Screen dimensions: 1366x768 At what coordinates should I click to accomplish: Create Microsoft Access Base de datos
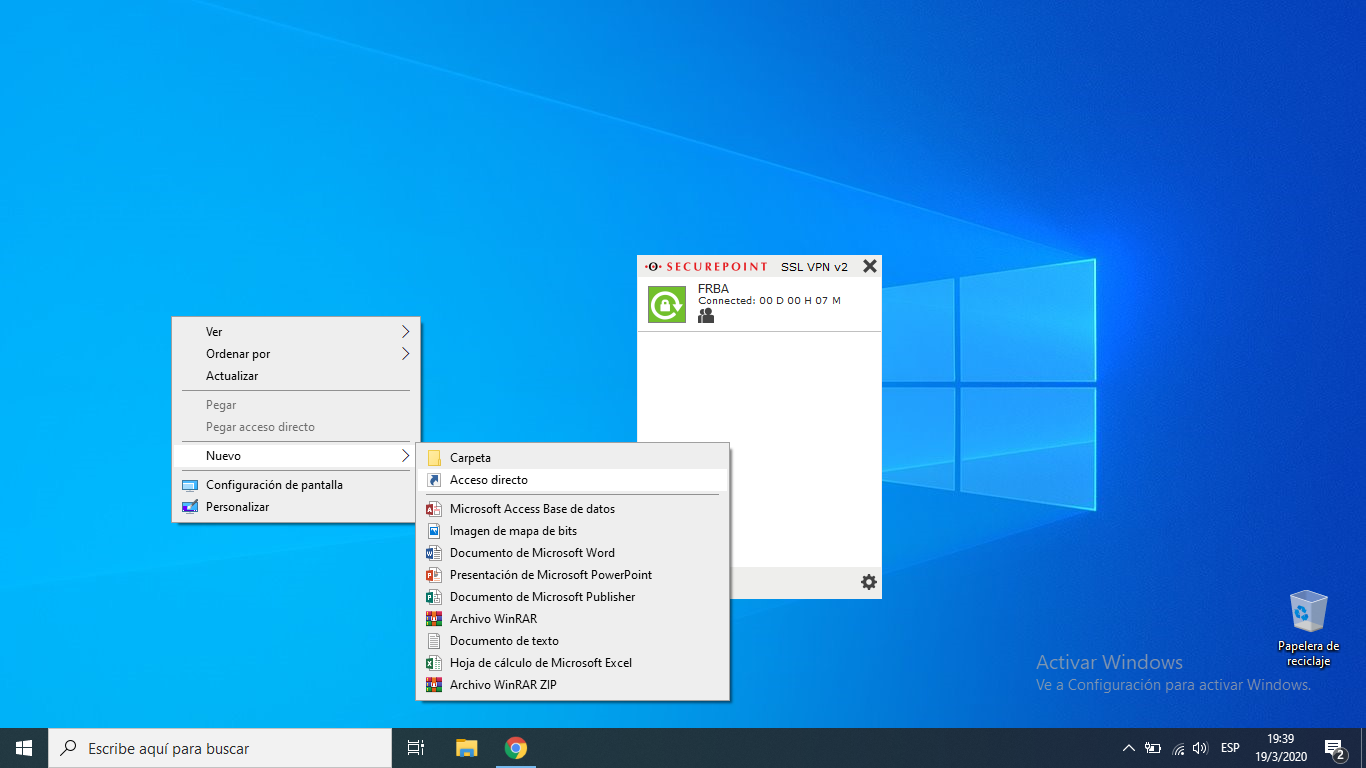click(x=573, y=509)
